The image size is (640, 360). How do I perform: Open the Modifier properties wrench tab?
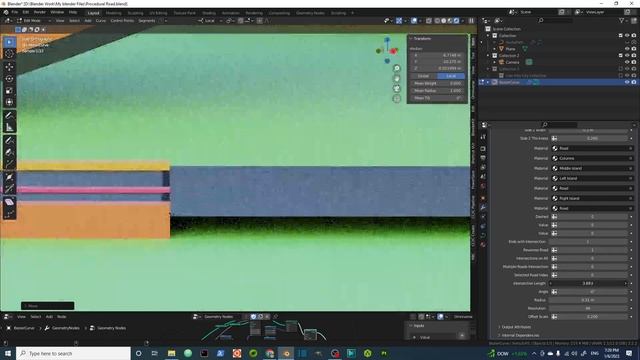point(483,207)
